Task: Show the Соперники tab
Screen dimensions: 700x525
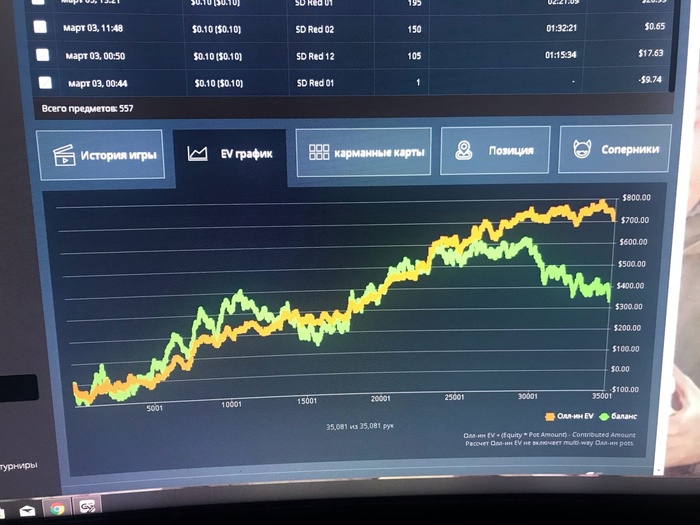Action: pos(615,149)
